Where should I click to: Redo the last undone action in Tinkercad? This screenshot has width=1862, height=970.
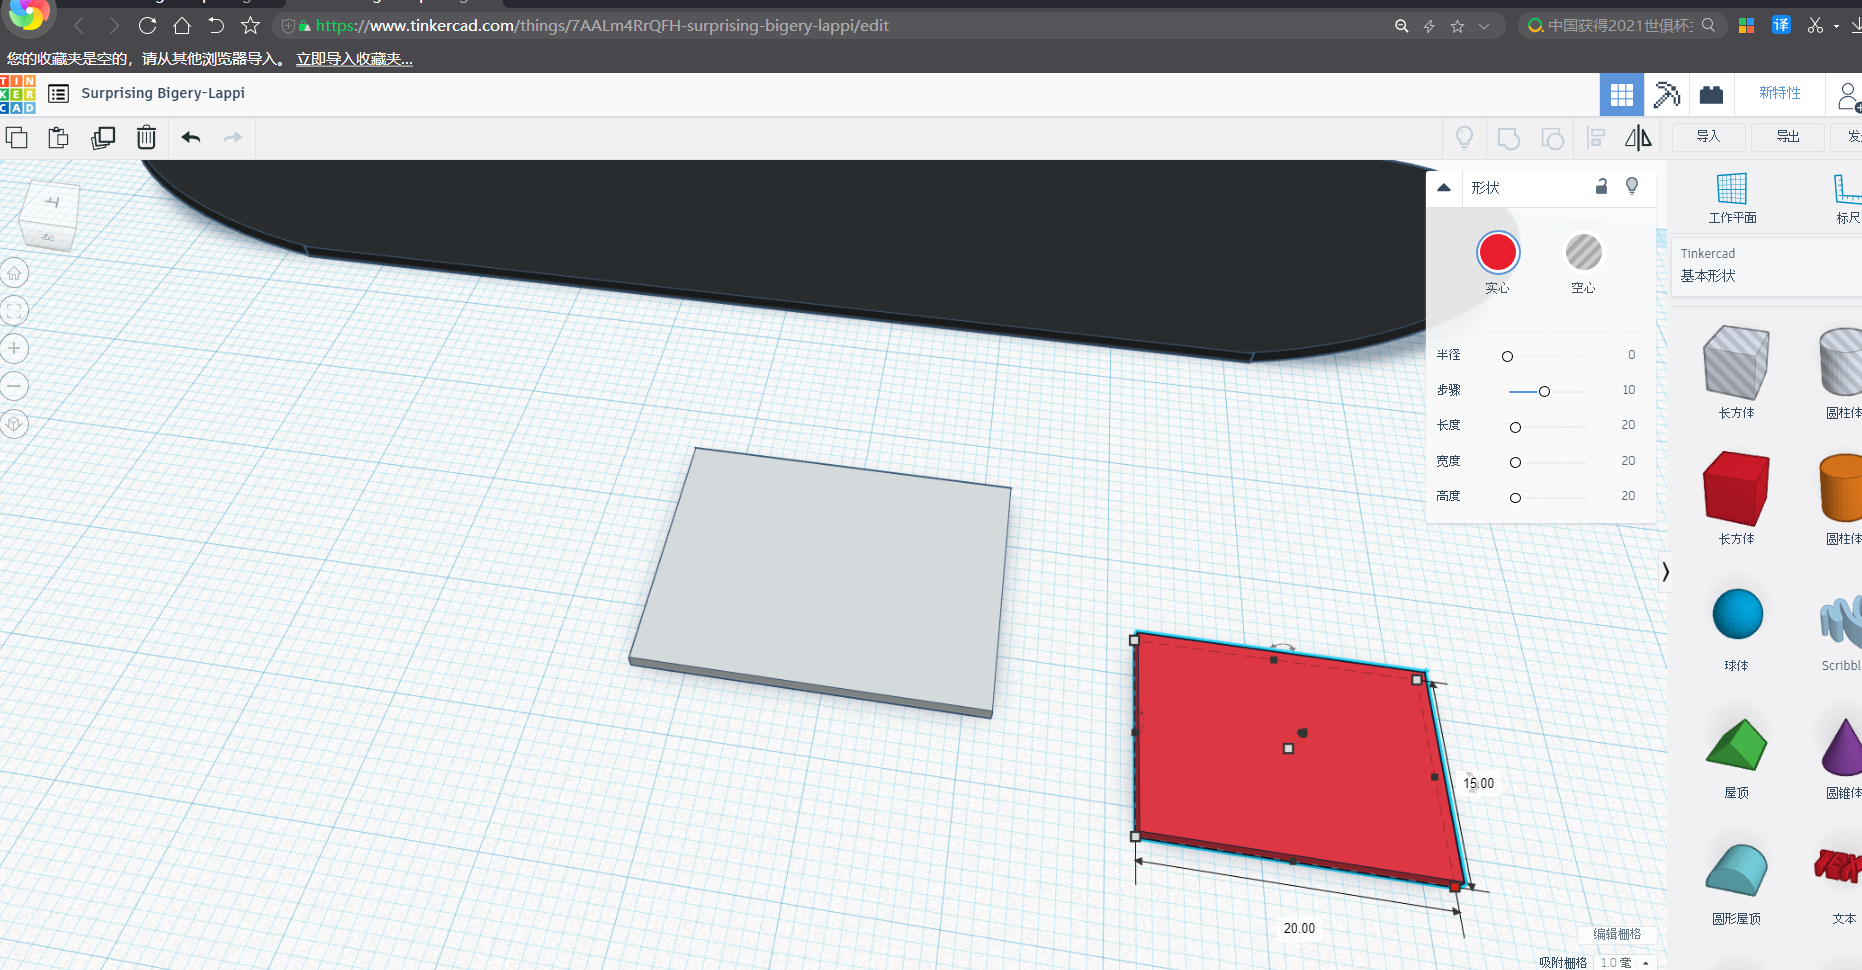[233, 137]
